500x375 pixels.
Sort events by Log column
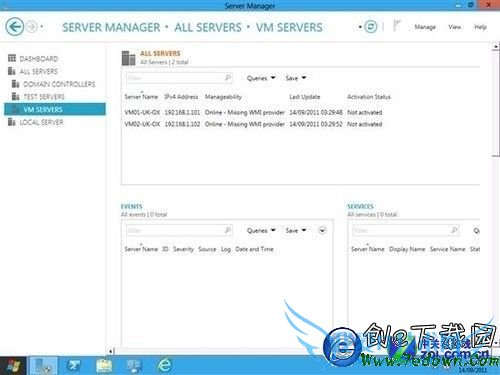[226, 249]
